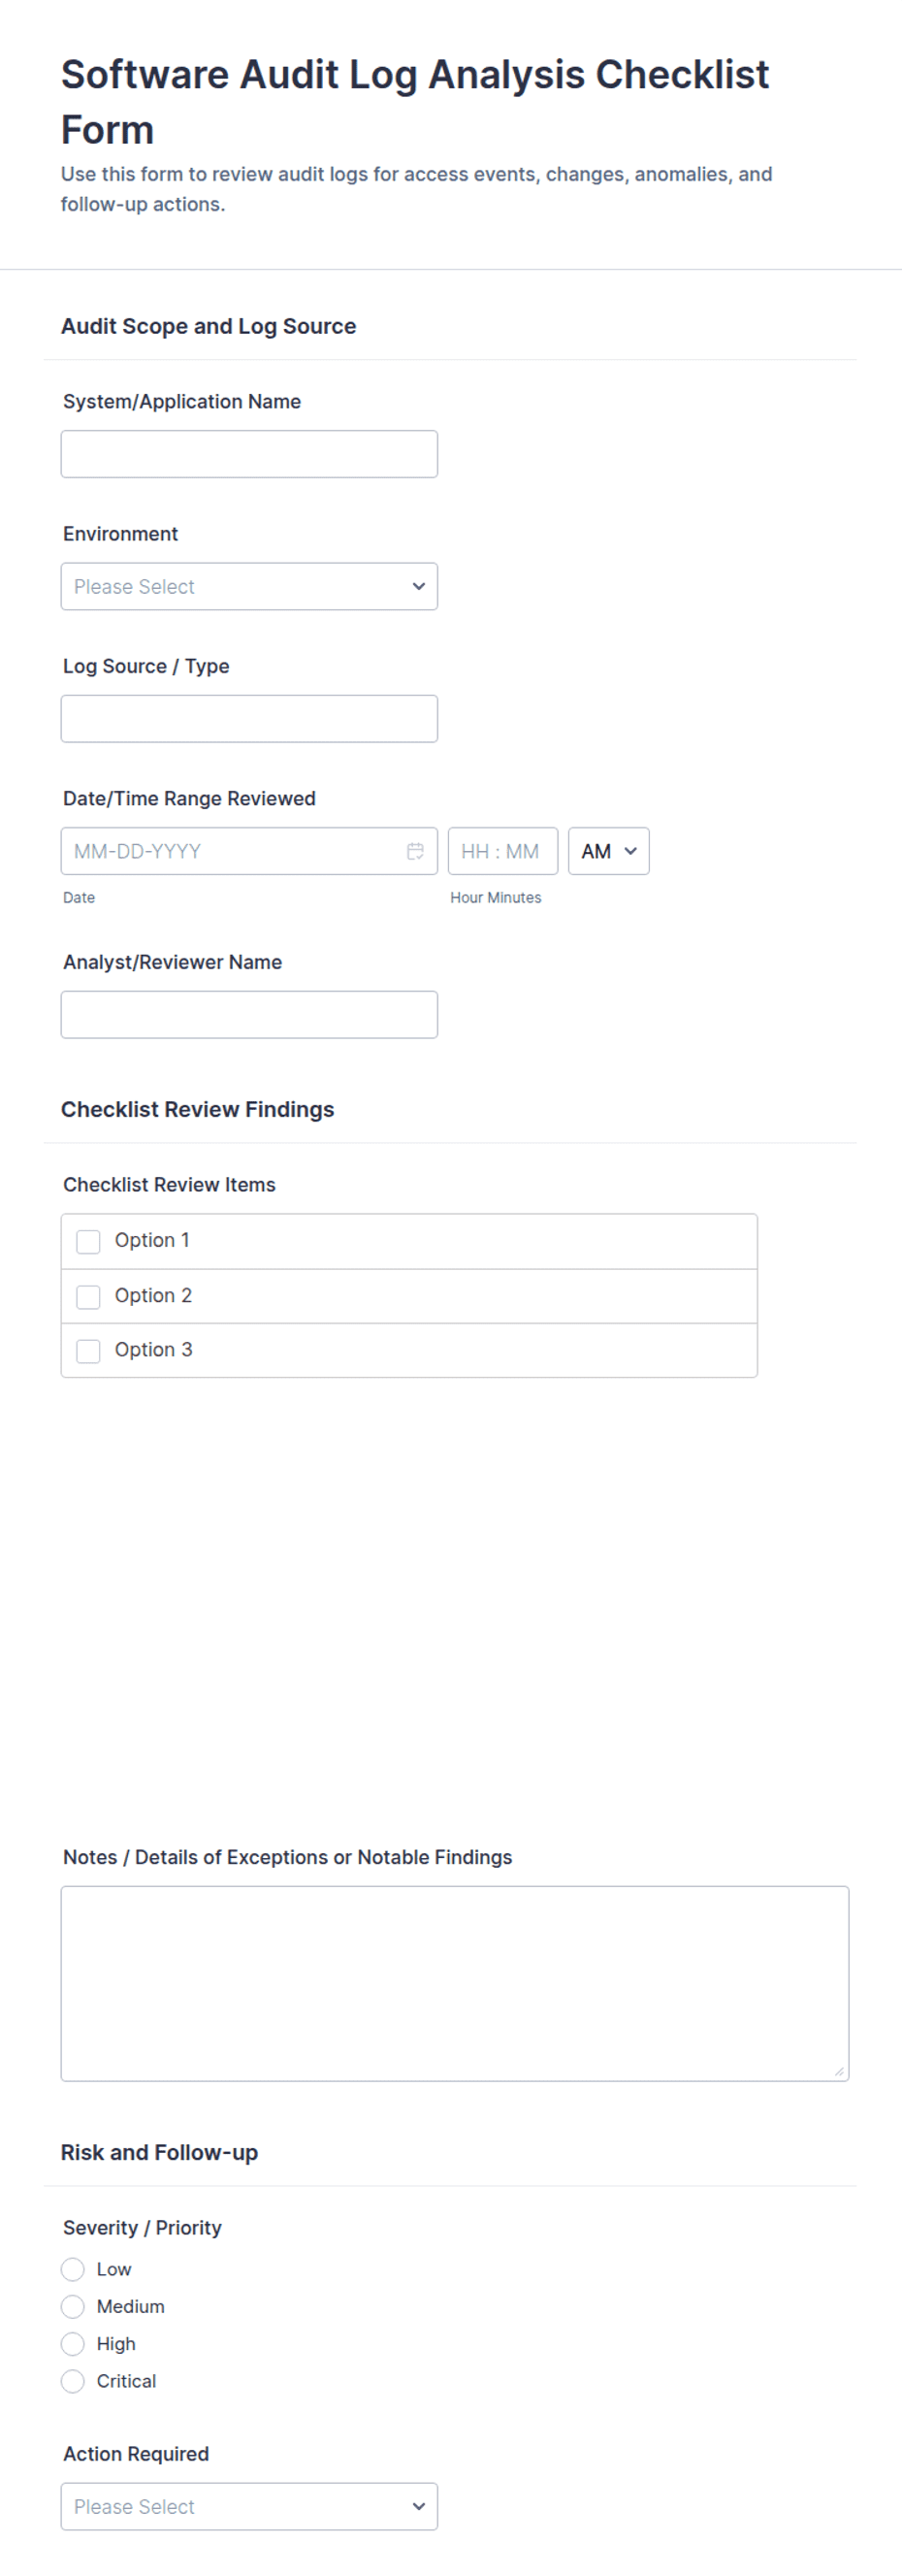Image resolution: width=902 pixels, height=2576 pixels.
Task: Open the calendar date picker icon
Action: coord(415,851)
